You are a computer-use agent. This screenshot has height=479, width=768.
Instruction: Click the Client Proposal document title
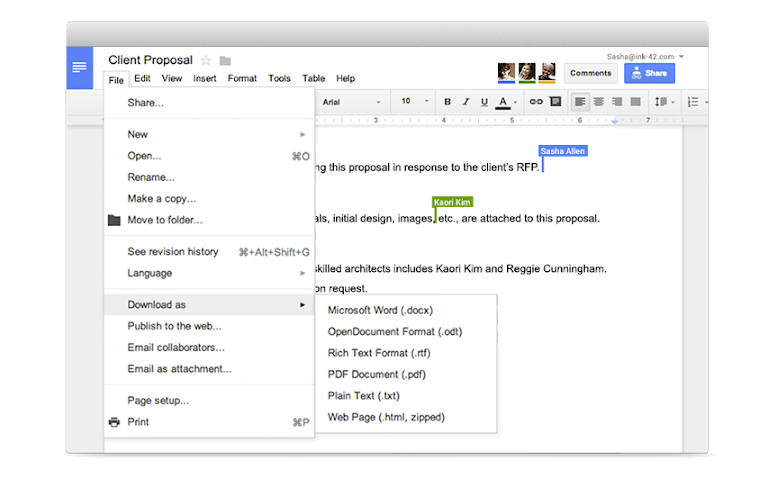point(150,60)
